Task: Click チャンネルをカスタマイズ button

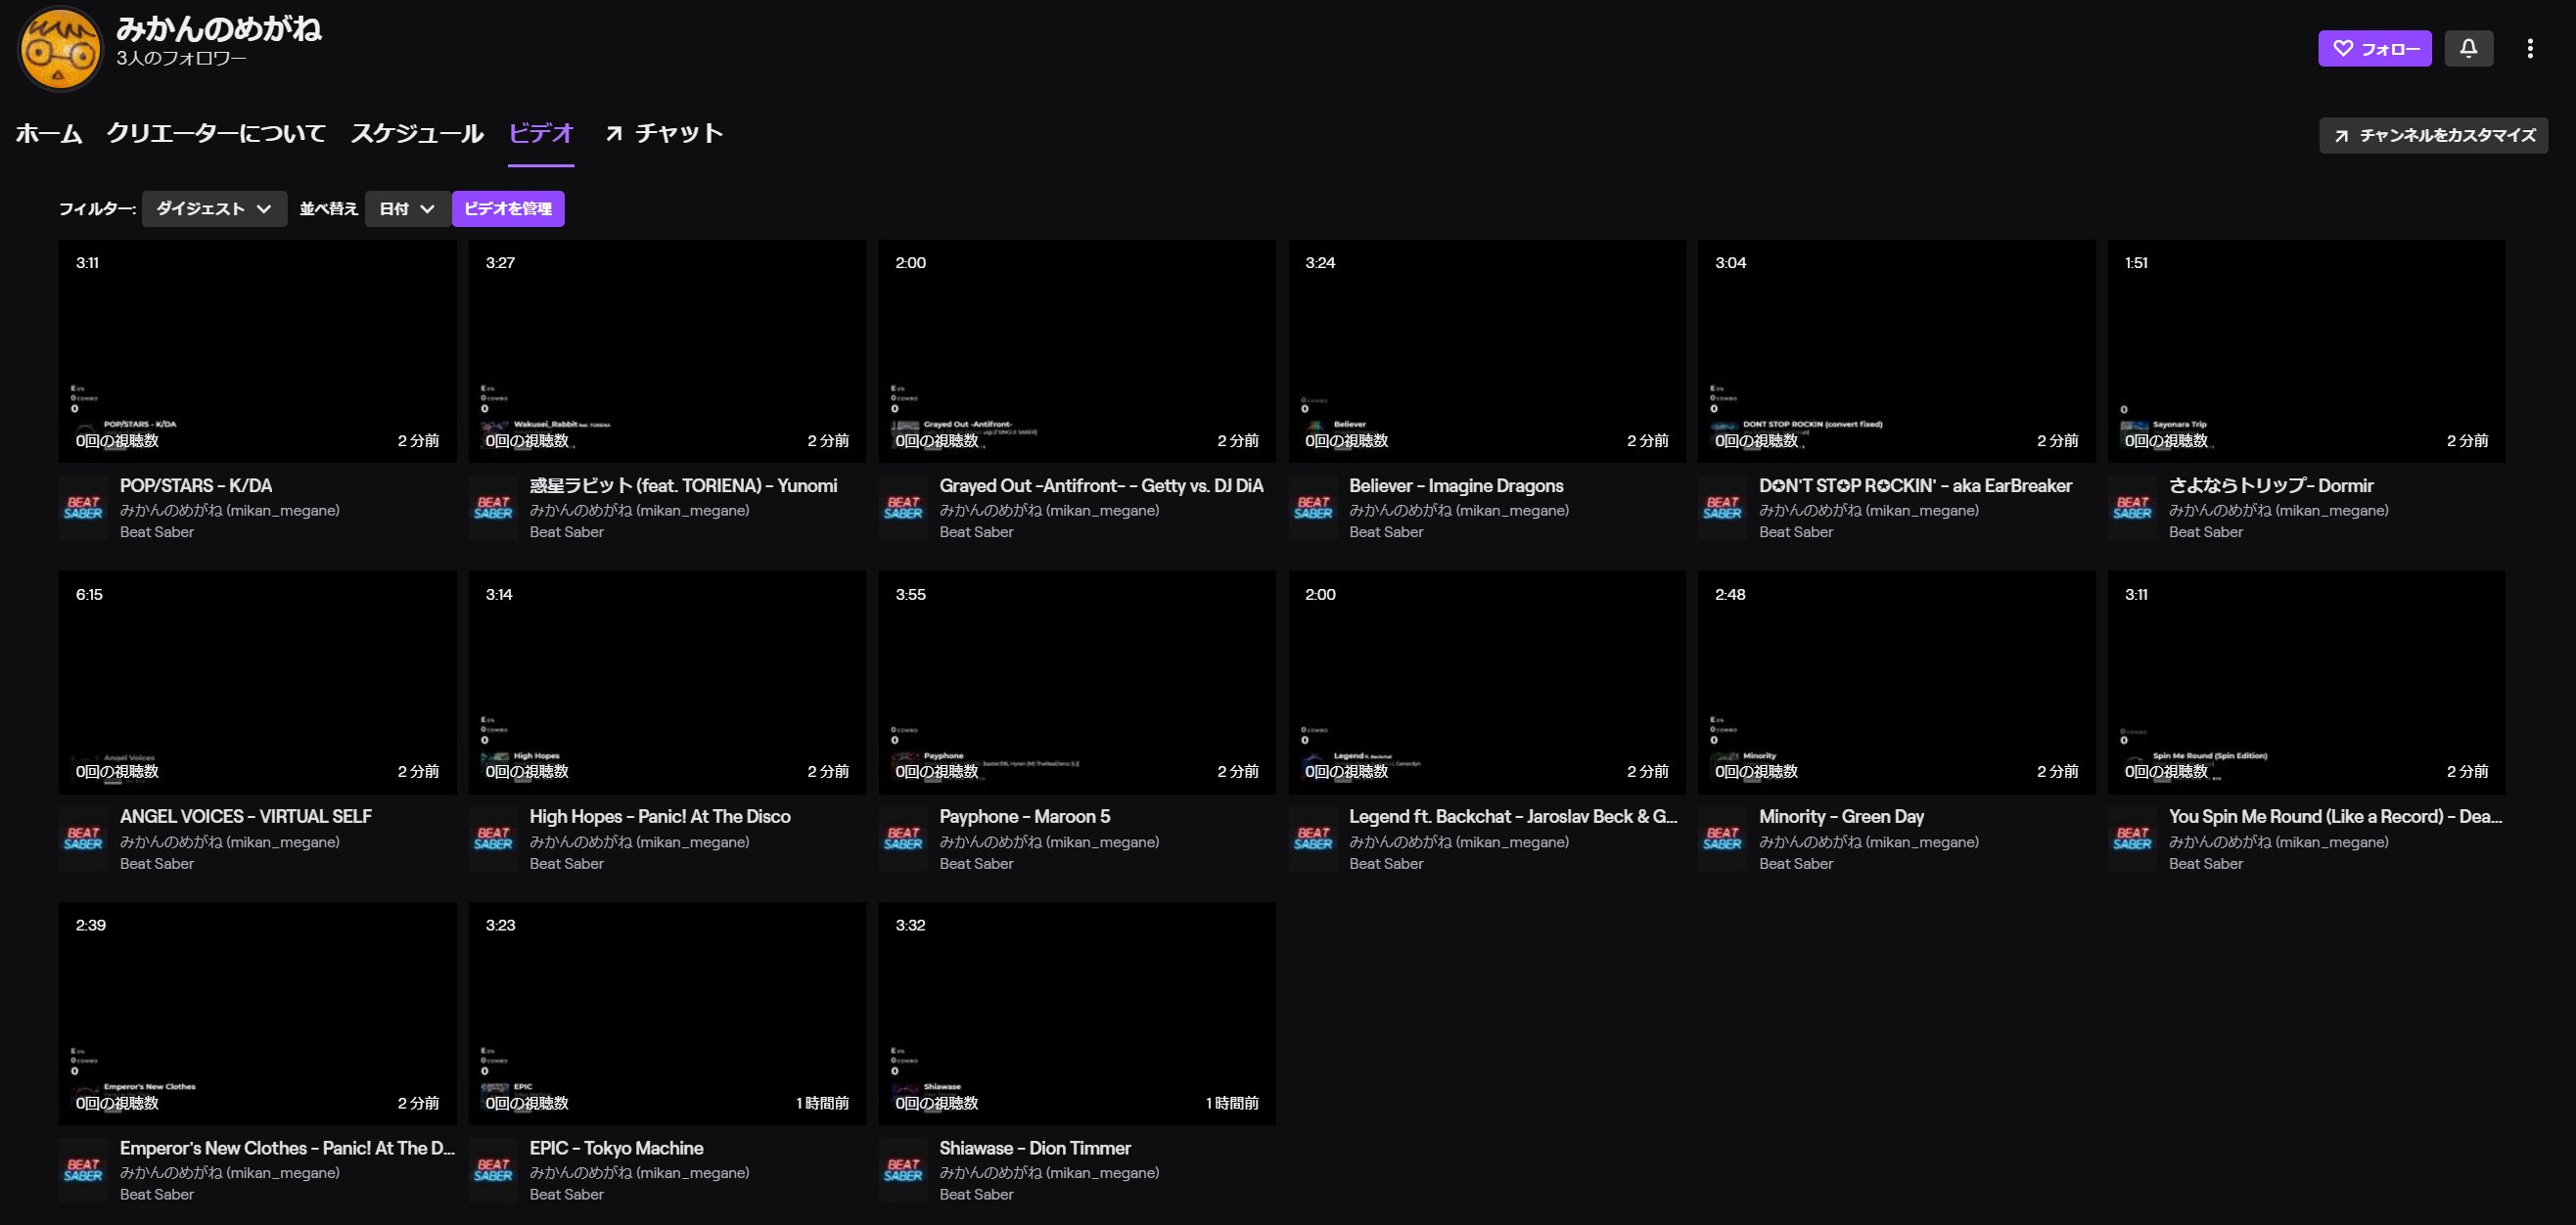Action: [x=2433, y=135]
